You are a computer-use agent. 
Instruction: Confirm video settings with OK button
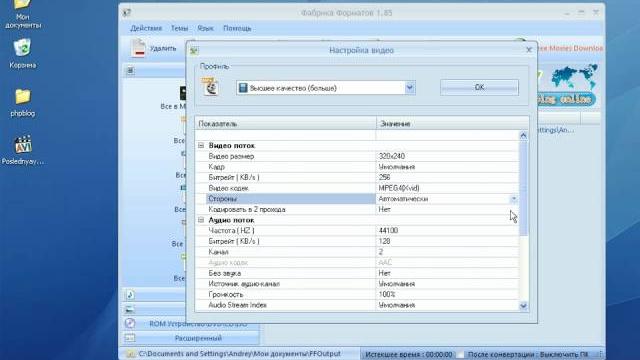(x=479, y=87)
